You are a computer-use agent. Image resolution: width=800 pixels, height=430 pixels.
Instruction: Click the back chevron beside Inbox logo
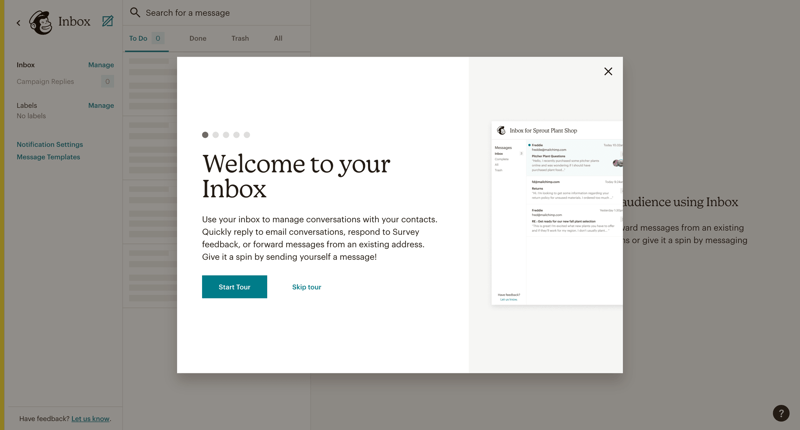(18, 22)
